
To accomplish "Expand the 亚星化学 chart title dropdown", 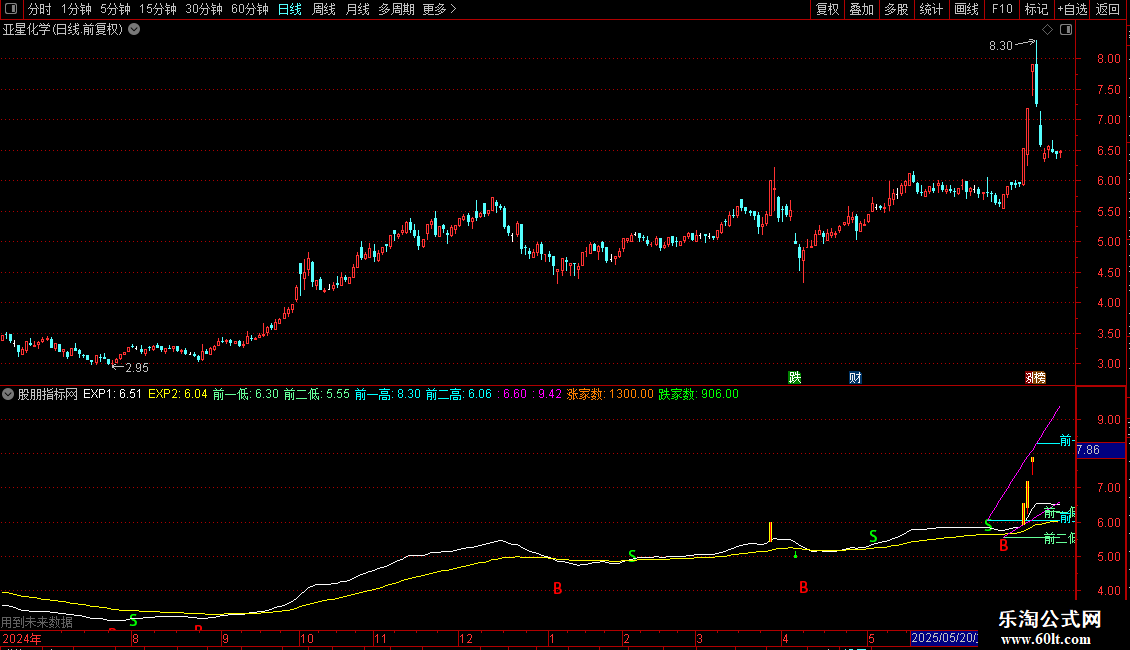I will [134, 30].
